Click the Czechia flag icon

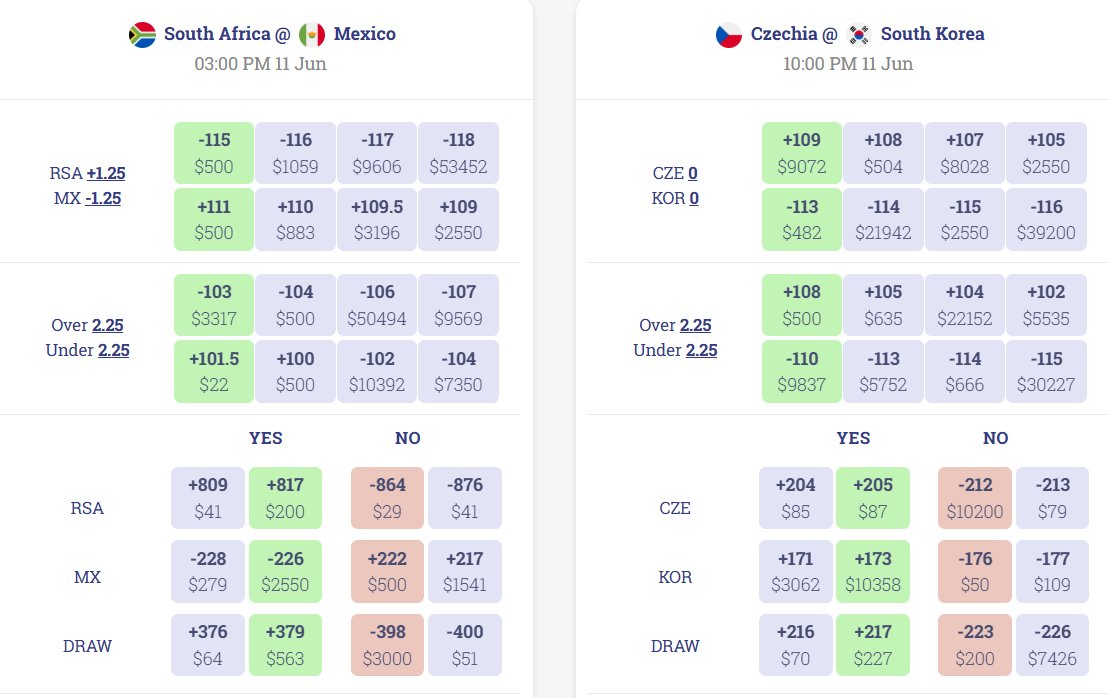point(728,35)
